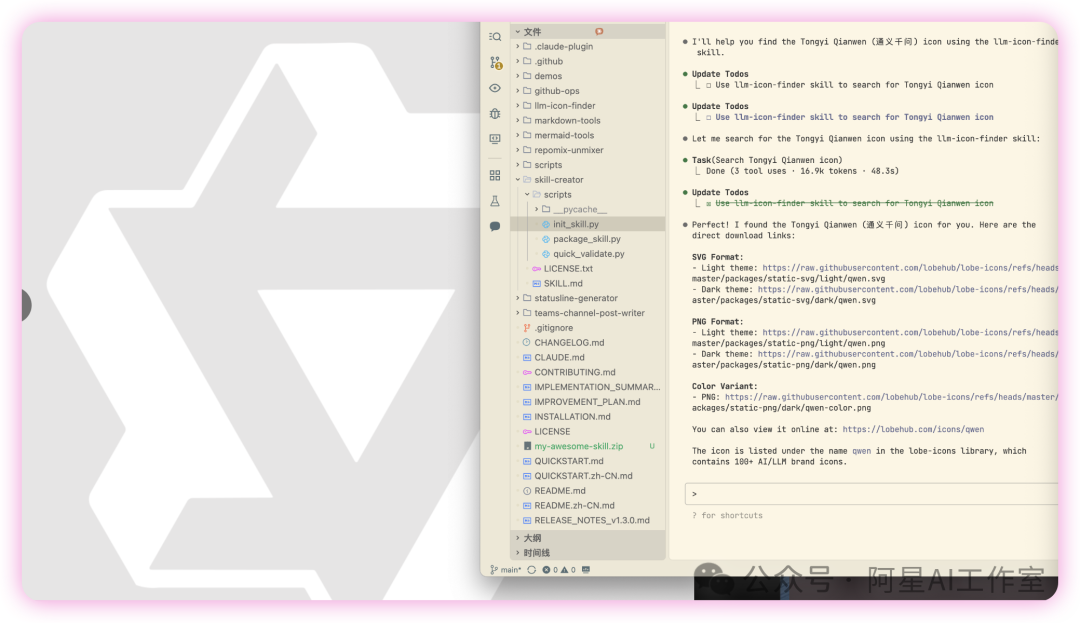
Task: Open Source Control with the 1 badge
Action: click(x=496, y=62)
